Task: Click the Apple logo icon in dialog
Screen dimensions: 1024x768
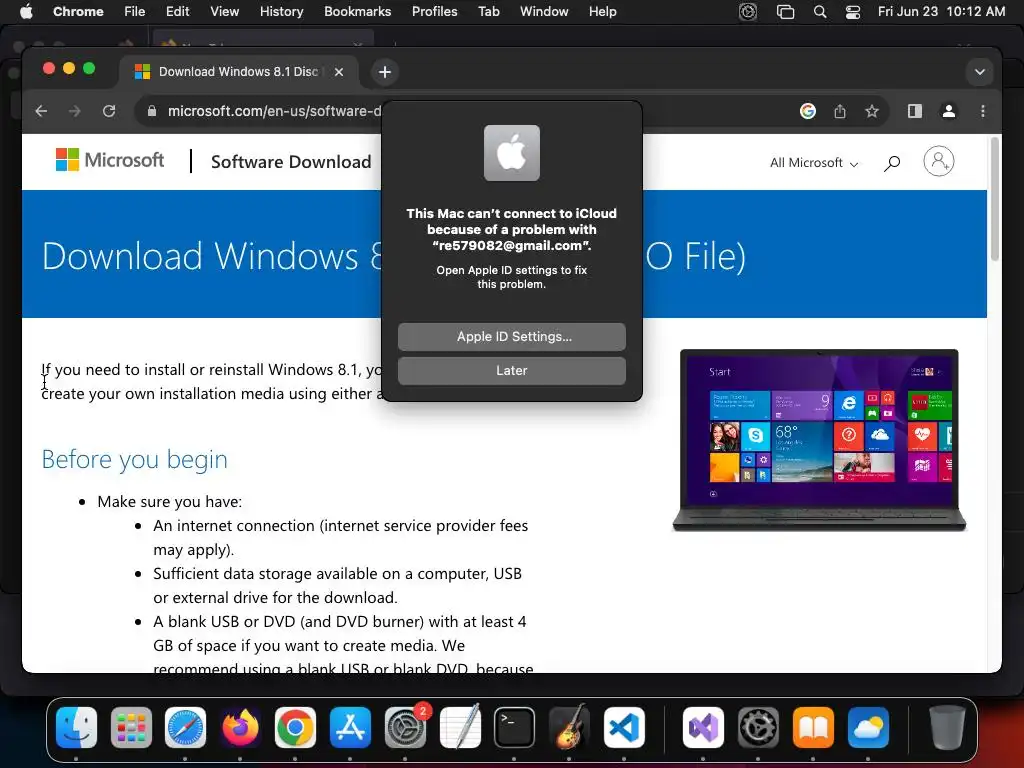Action: (511, 153)
